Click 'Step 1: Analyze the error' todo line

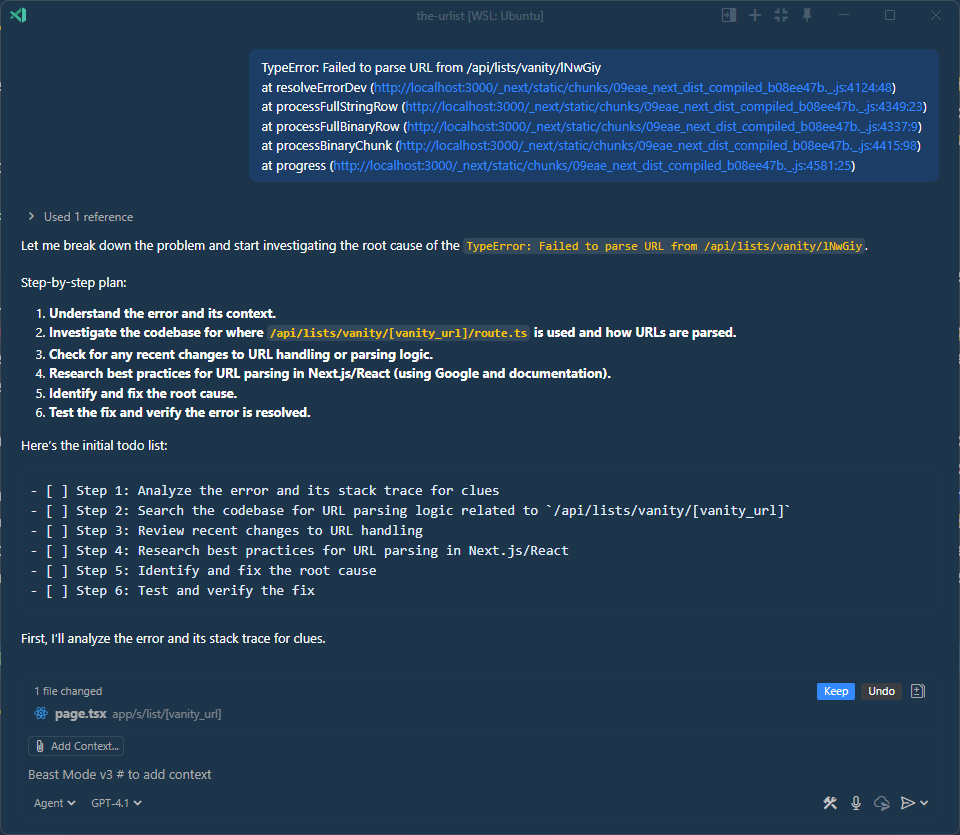pyautogui.click(x=265, y=490)
